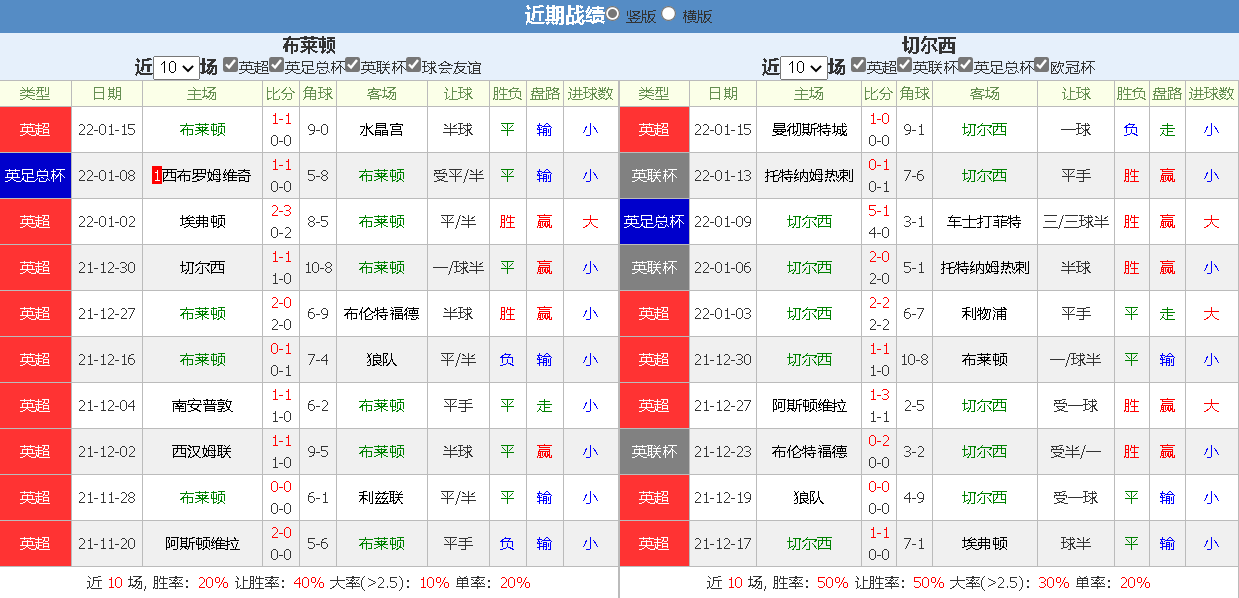This screenshot has width=1239, height=598.
Task: Click the 2-3 score against 埃弗顿
Action: [x=281, y=210]
